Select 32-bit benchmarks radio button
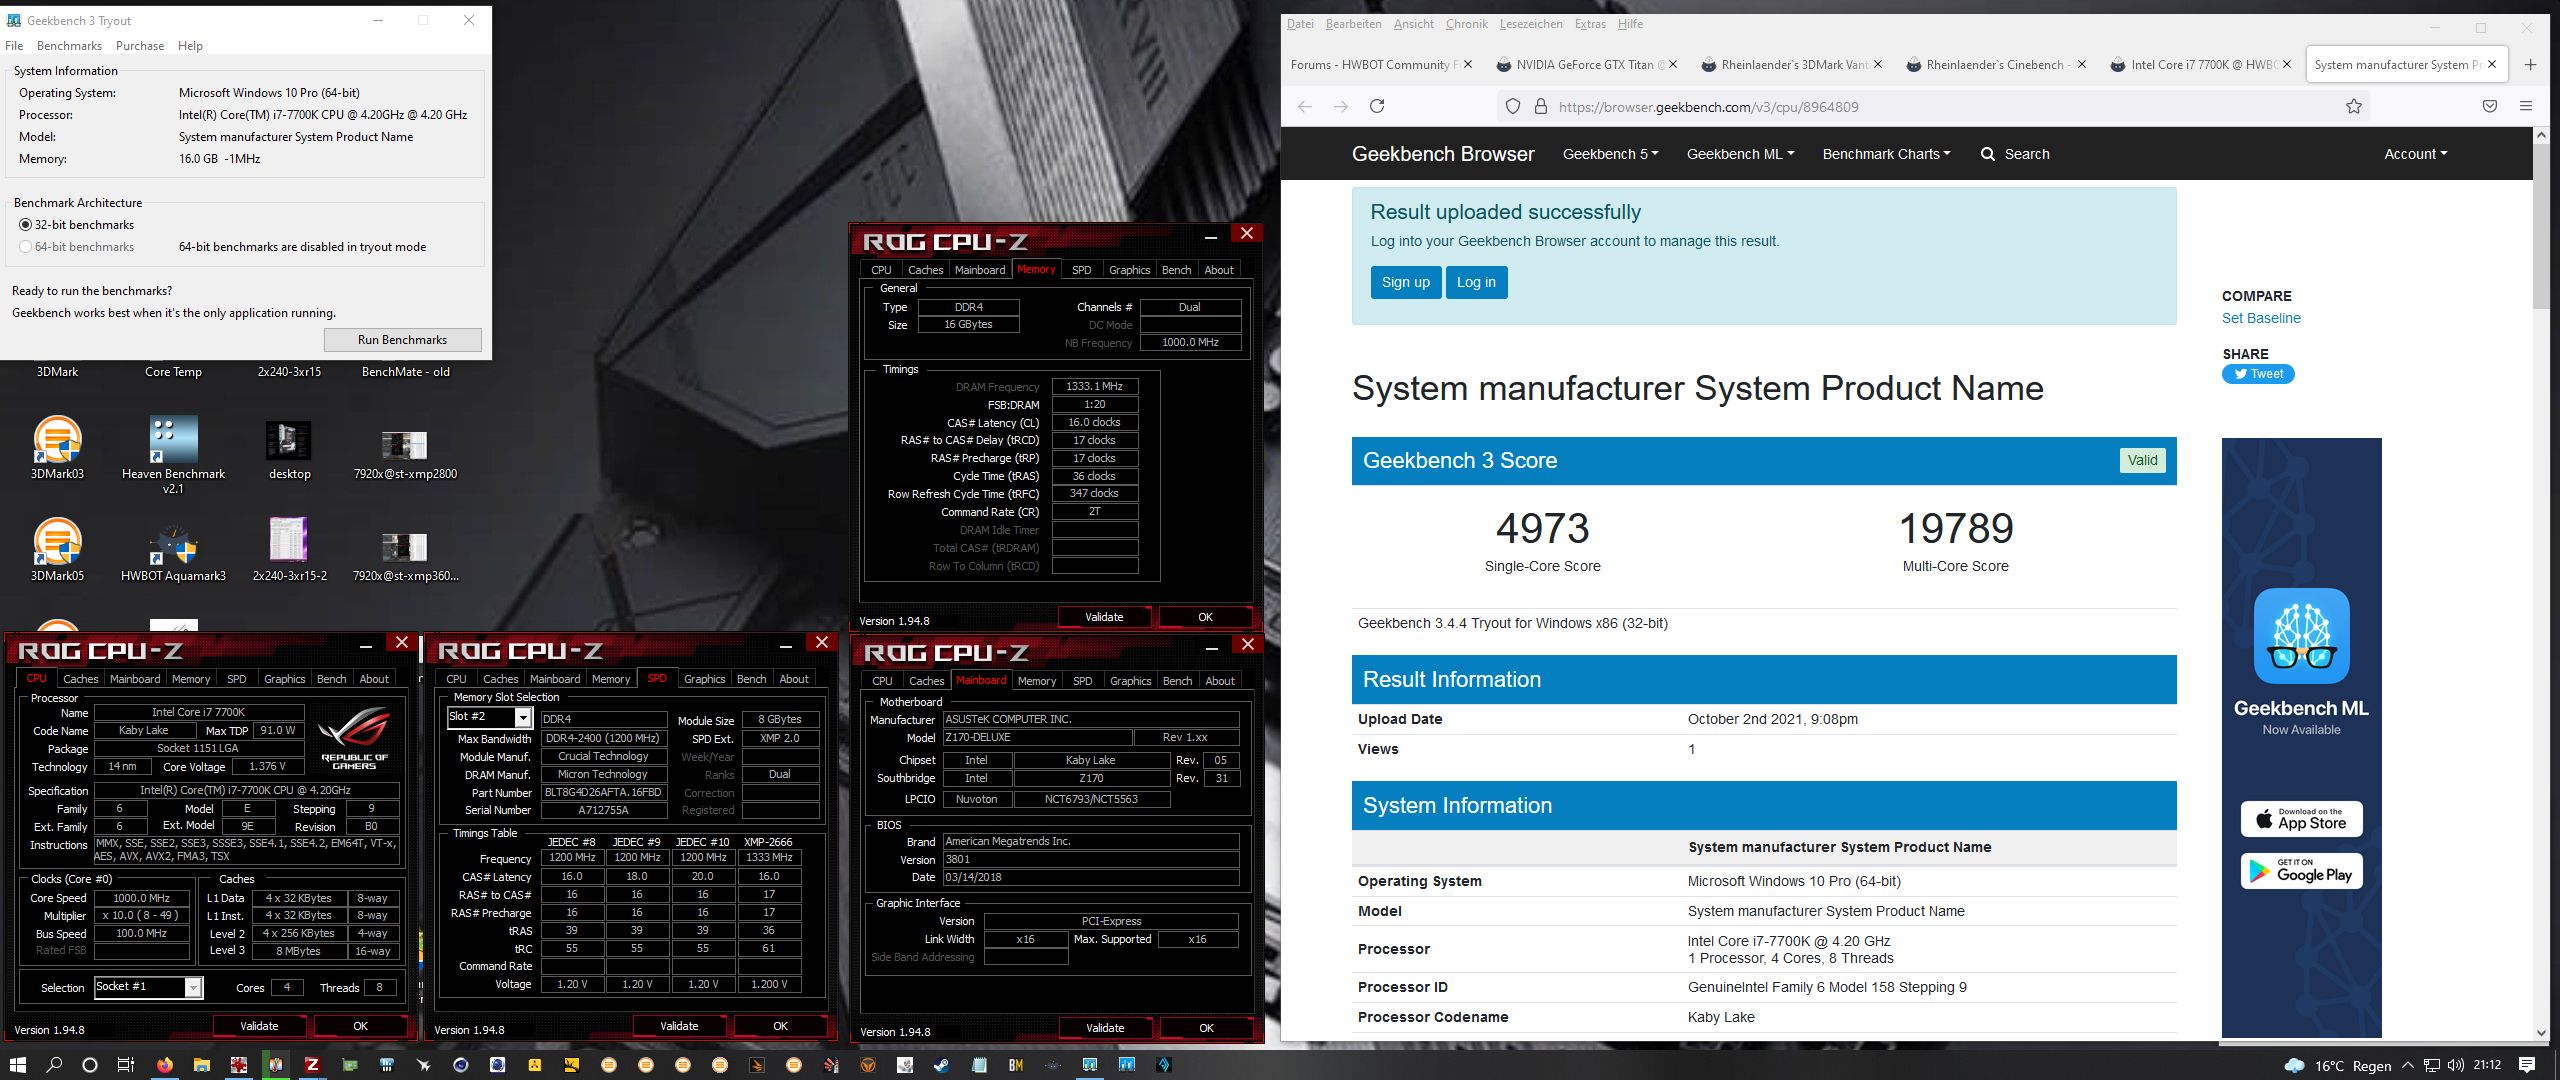The height and width of the screenshot is (1080, 2560). (x=26, y=225)
